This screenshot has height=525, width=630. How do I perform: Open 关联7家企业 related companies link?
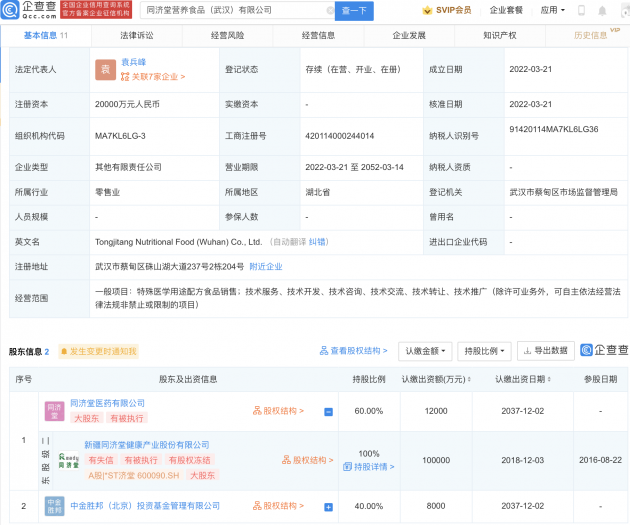point(153,77)
